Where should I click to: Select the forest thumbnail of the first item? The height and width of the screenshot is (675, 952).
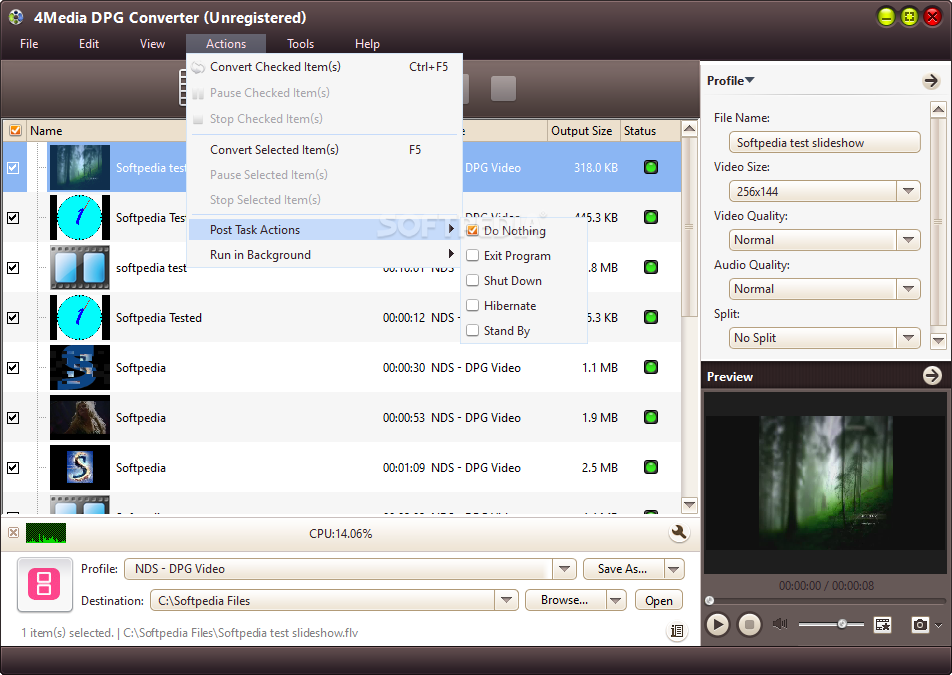pos(80,168)
